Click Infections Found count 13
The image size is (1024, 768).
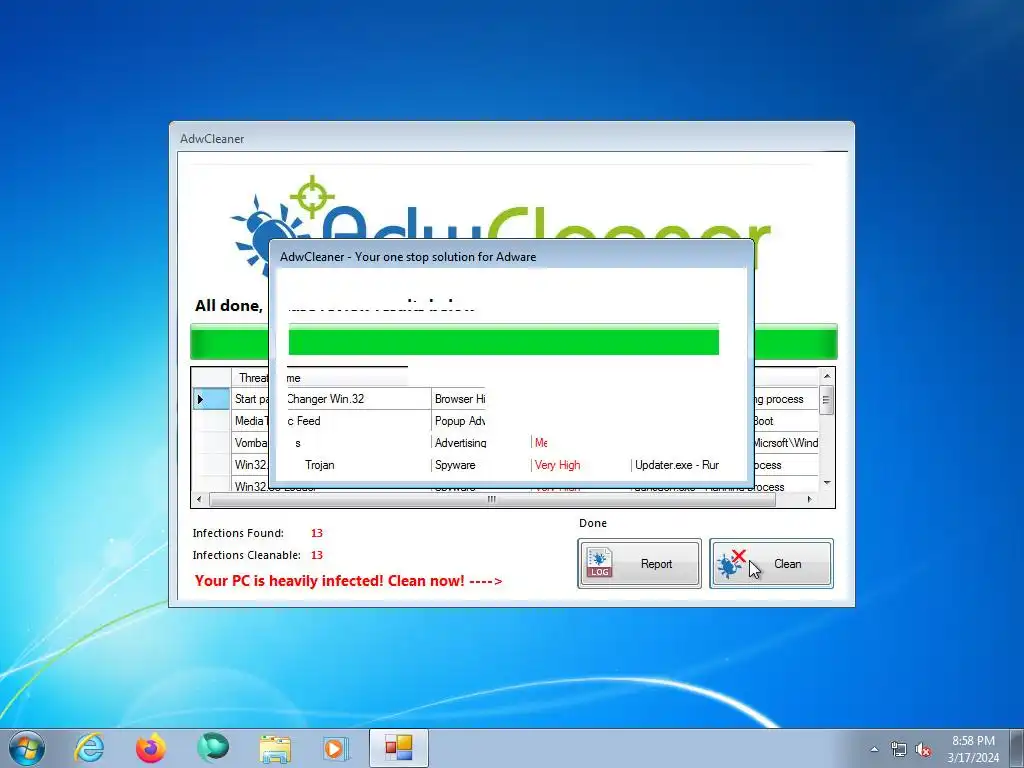point(317,533)
